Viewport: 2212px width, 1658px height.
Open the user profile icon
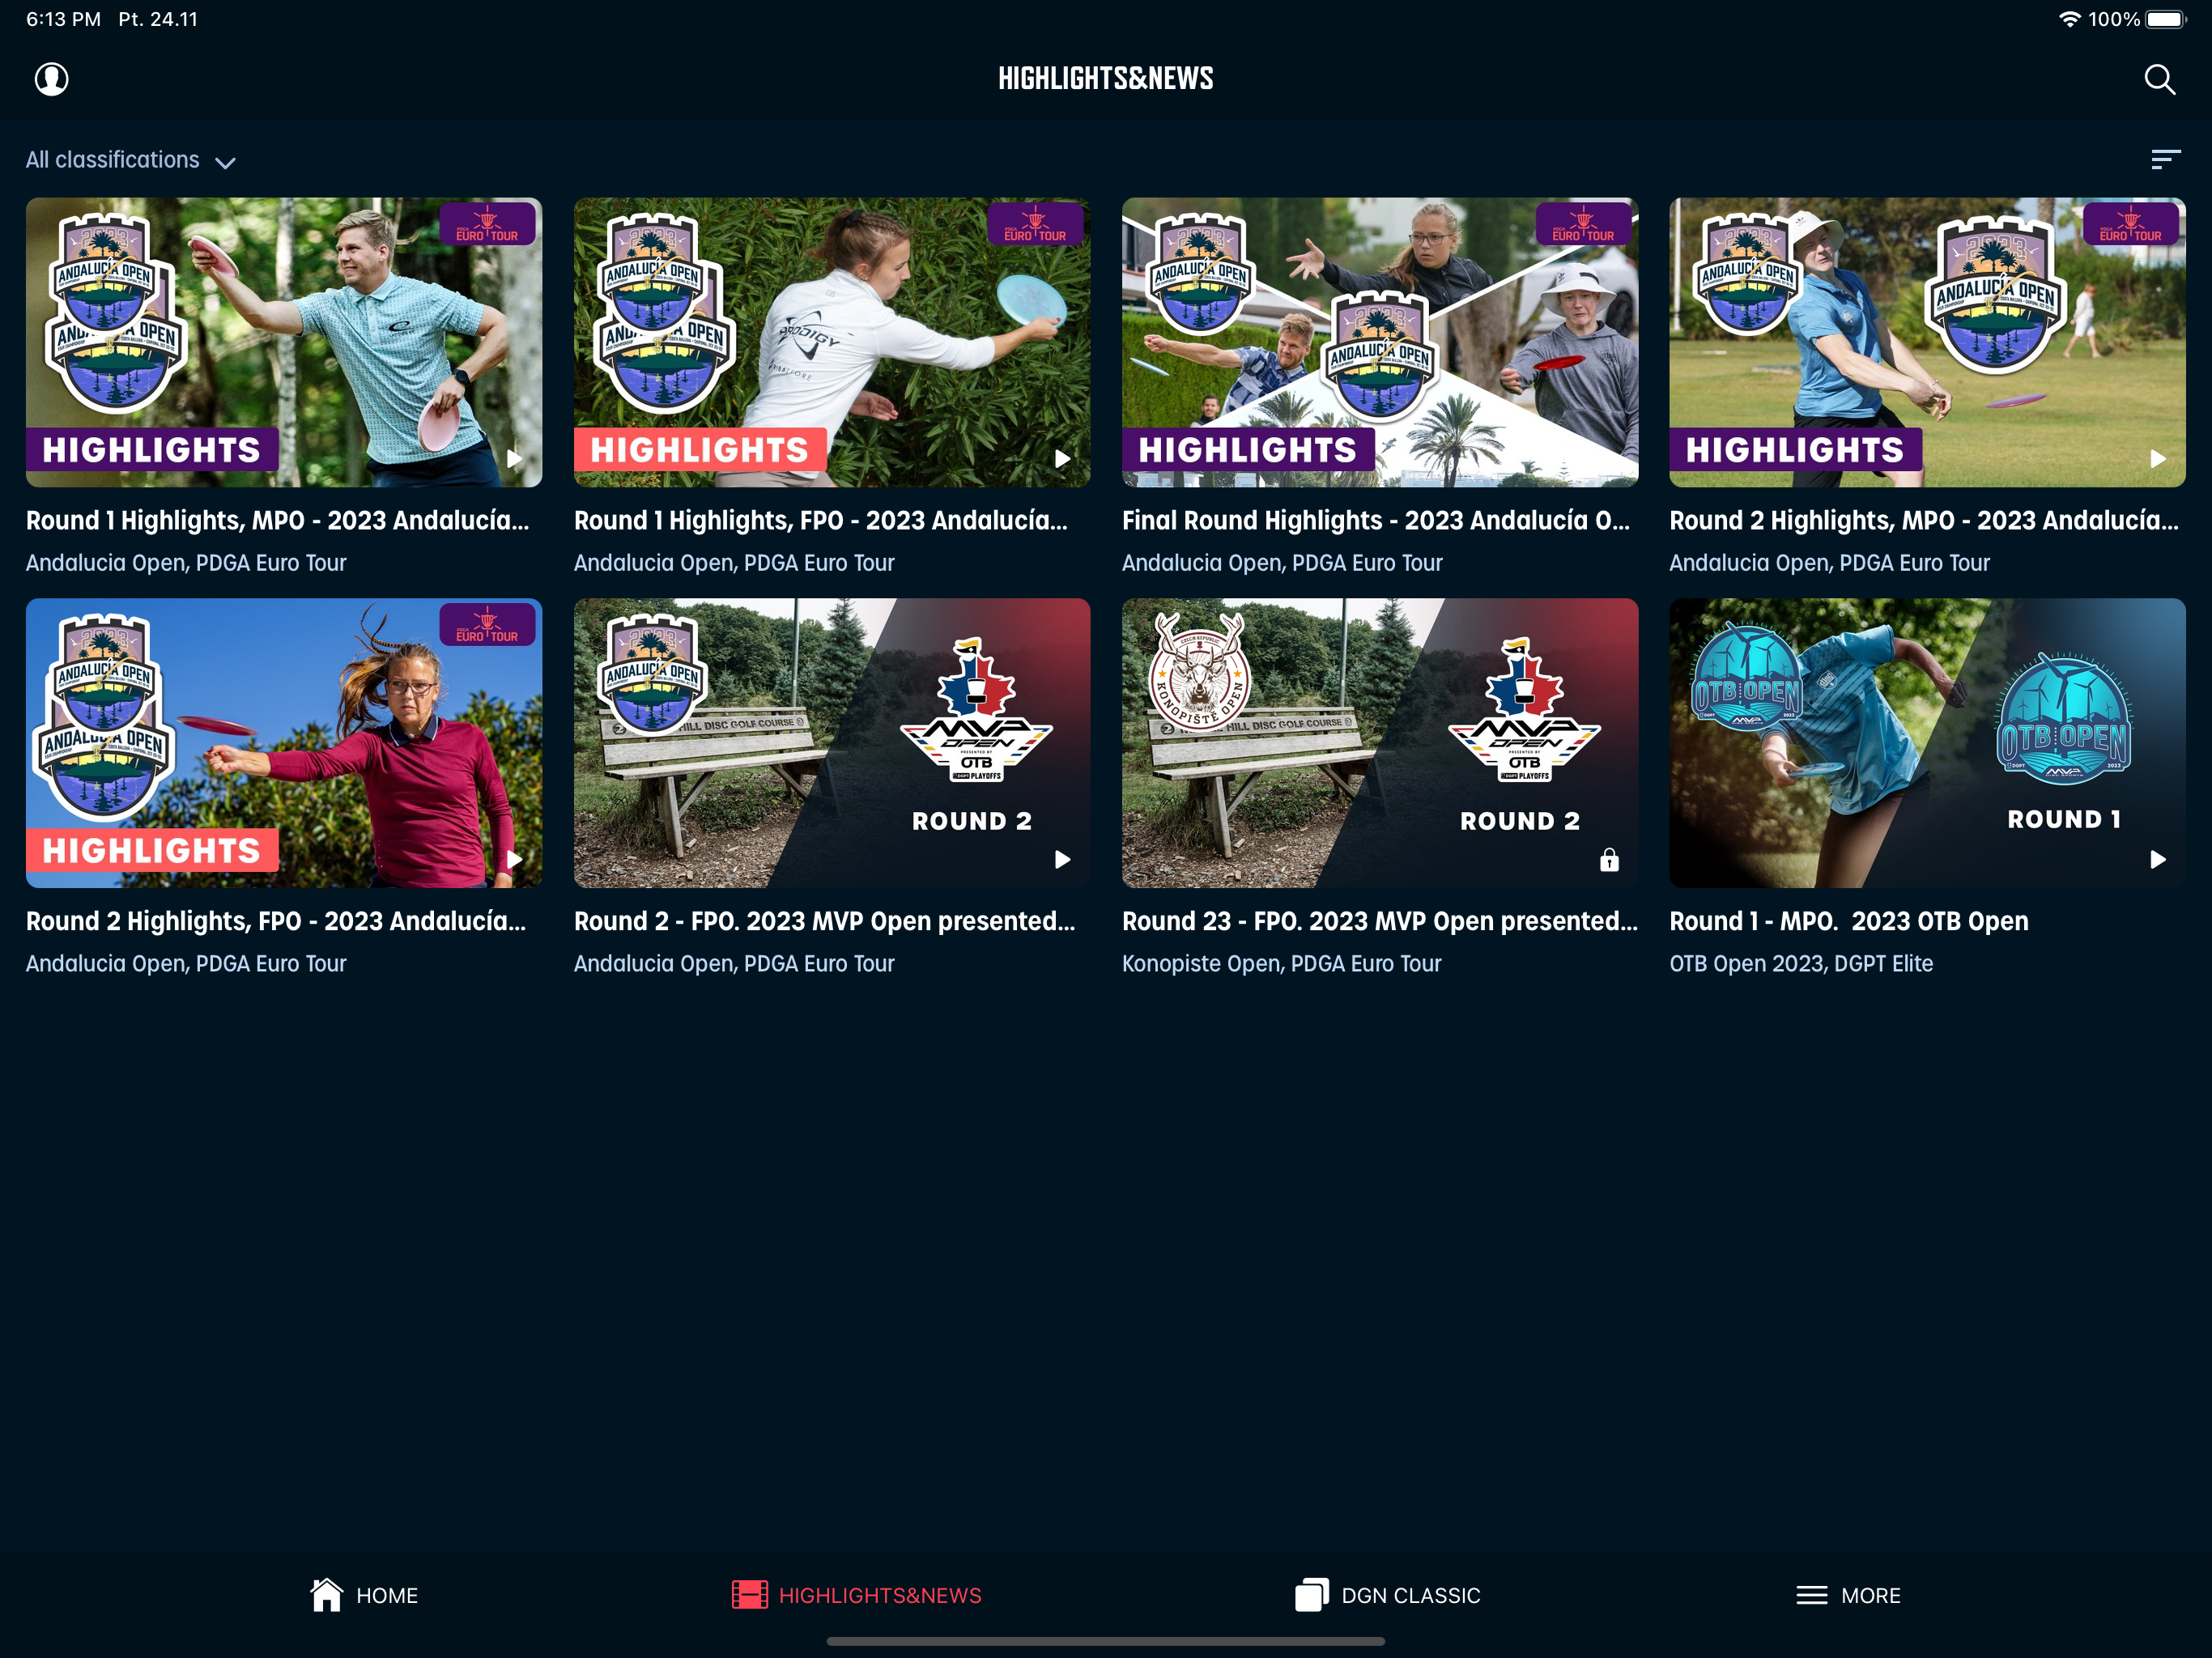point(51,79)
